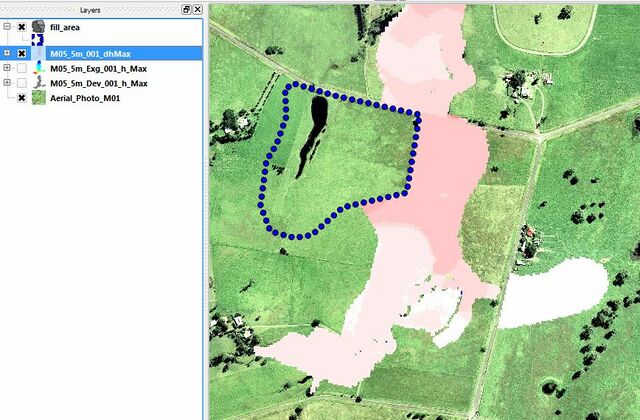Enable the M05_5m_Exg_001_h_Max layer
This screenshot has height=420, width=640.
coord(22,68)
